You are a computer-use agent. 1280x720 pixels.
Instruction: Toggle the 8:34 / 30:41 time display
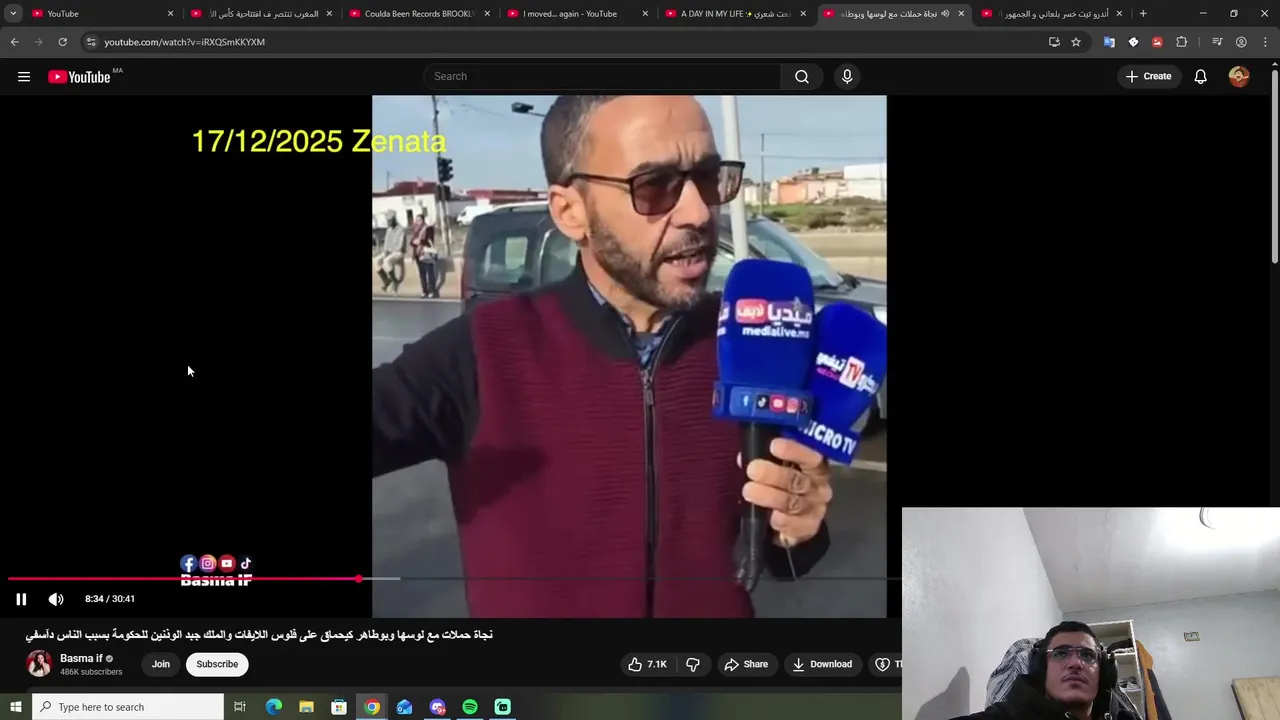(110, 599)
